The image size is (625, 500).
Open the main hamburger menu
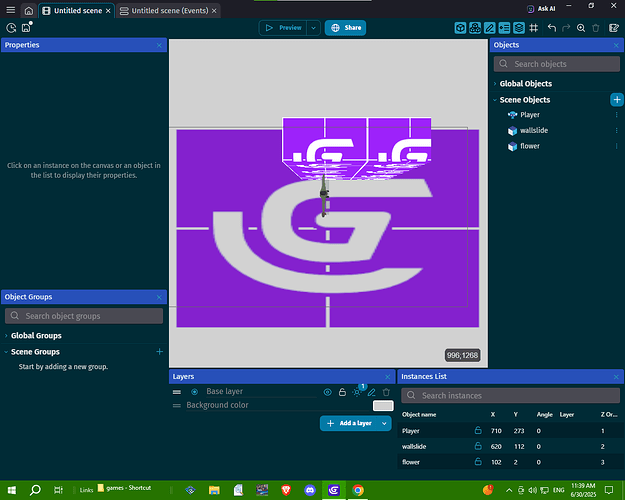point(11,10)
